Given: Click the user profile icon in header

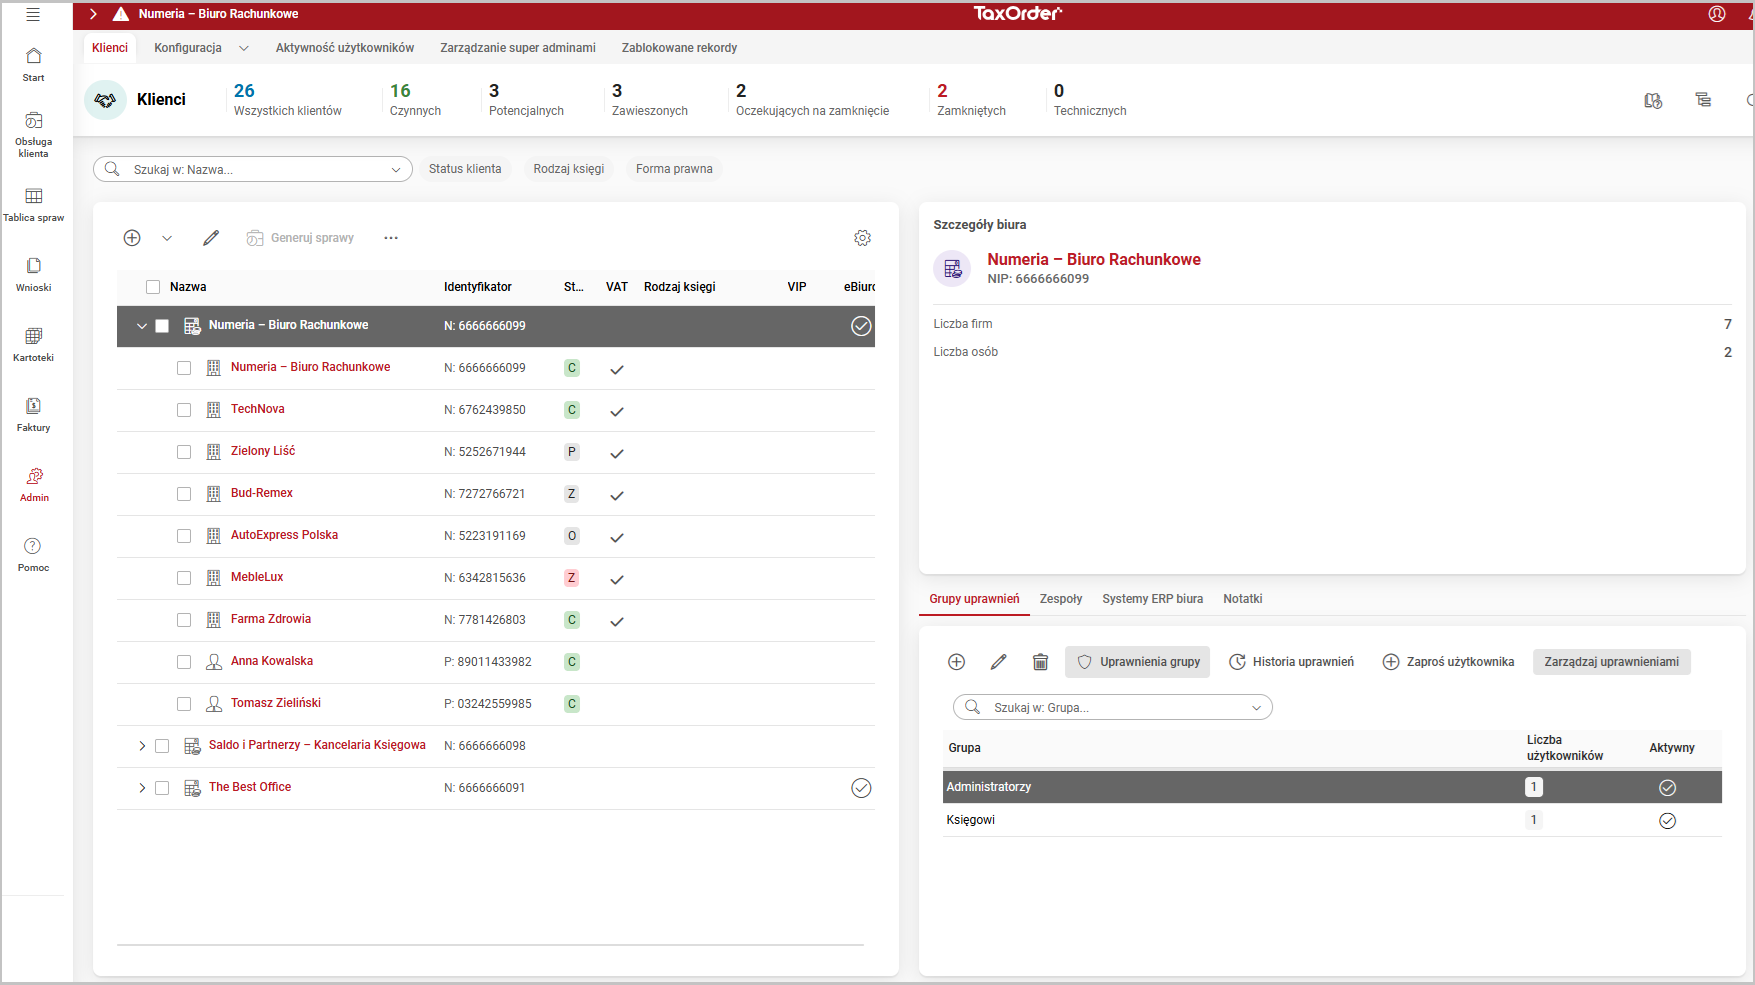Looking at the screenshot, I should 1717,14.
